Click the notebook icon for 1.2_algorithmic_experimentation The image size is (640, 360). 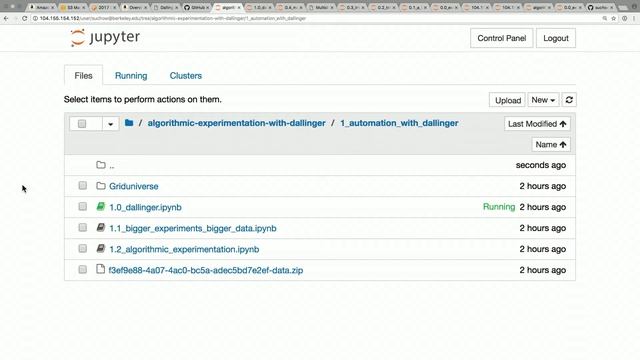(101, 249)
